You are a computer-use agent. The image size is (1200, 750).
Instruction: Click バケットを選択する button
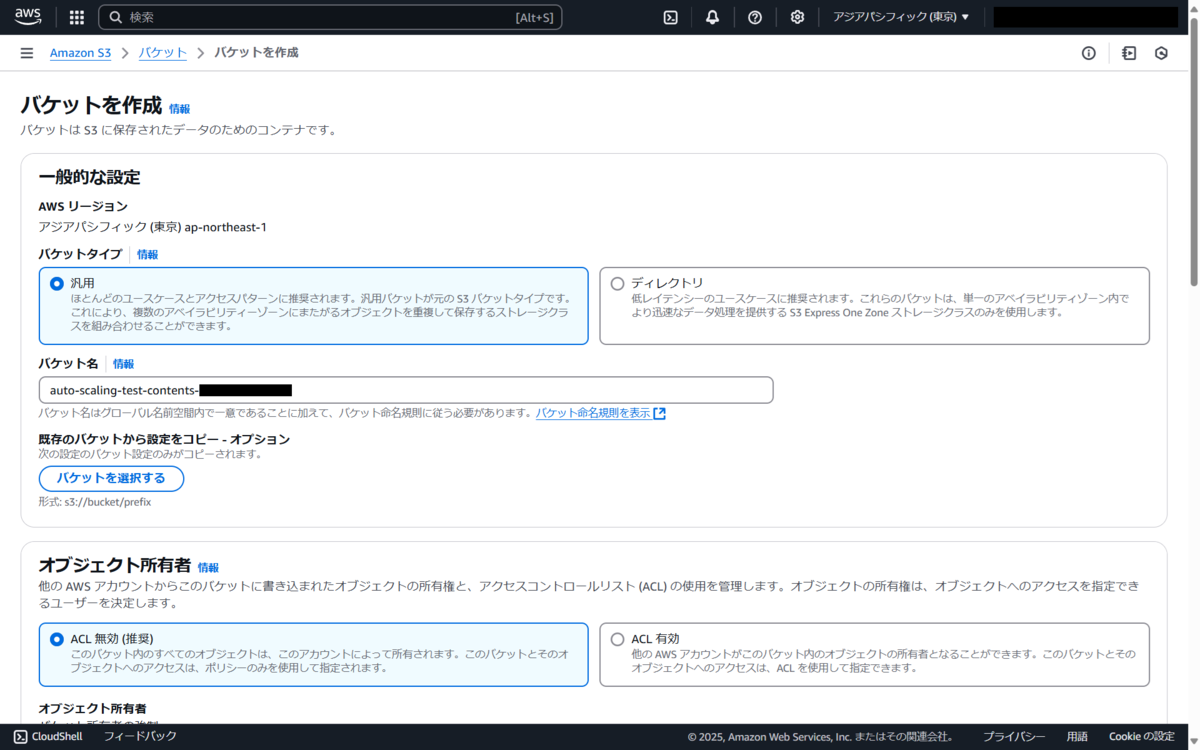[x=111, y=478]
